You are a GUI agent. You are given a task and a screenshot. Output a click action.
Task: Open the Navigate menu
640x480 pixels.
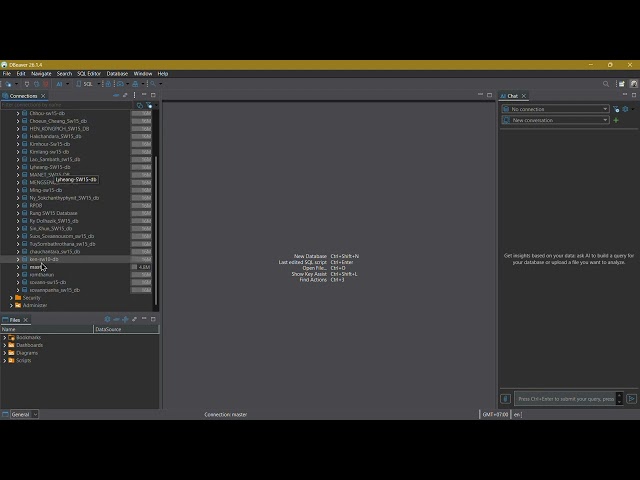point(41,74)
